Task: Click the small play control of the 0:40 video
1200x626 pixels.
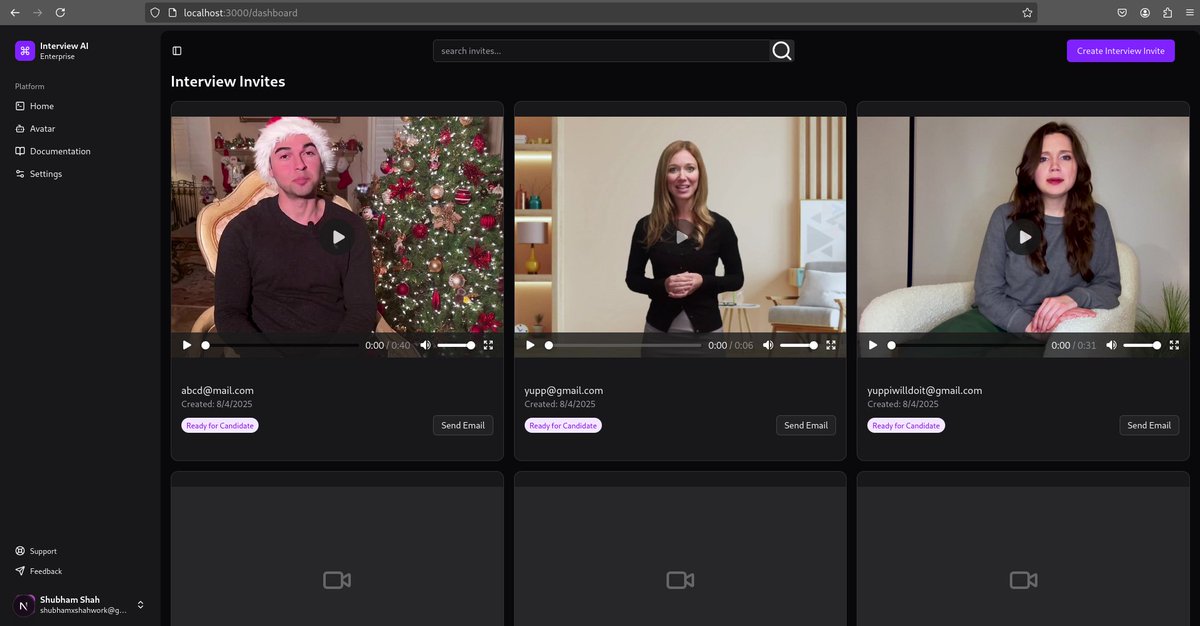Action: pyautogui.click(x=187, y=345)
